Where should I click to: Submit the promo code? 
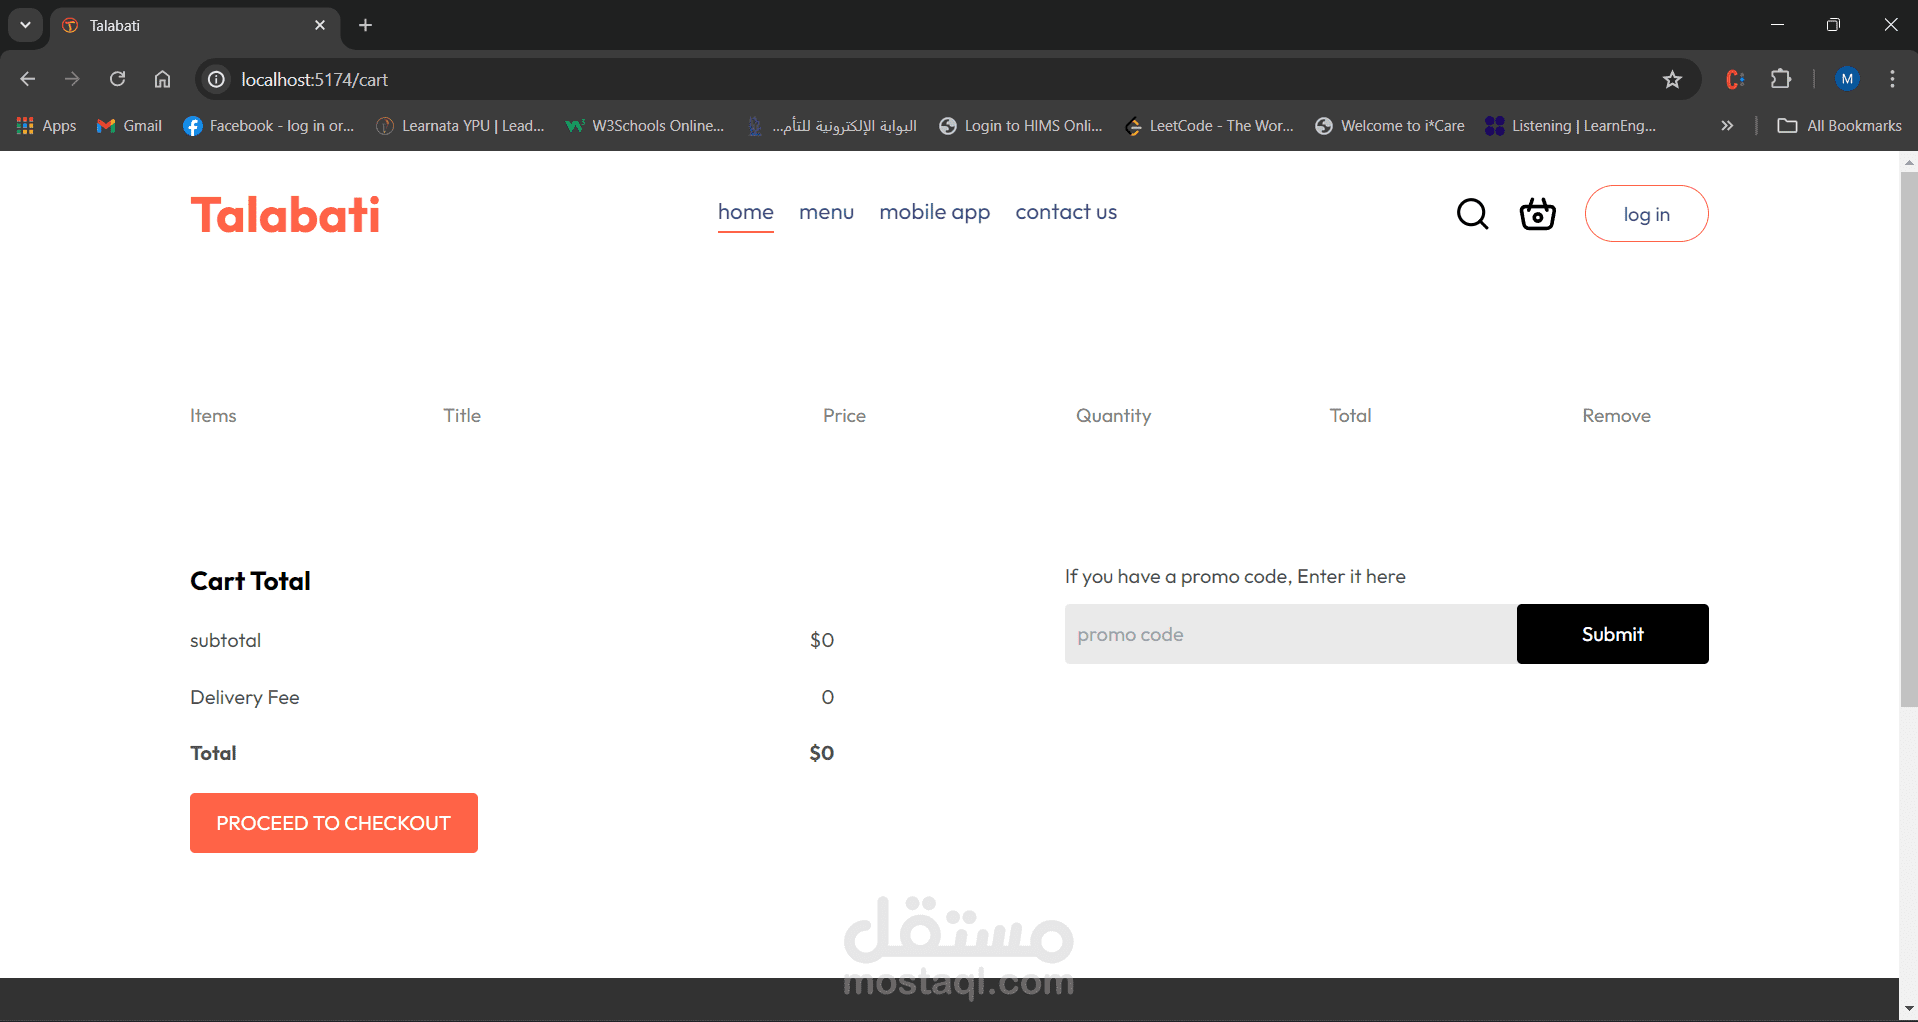1612,634
